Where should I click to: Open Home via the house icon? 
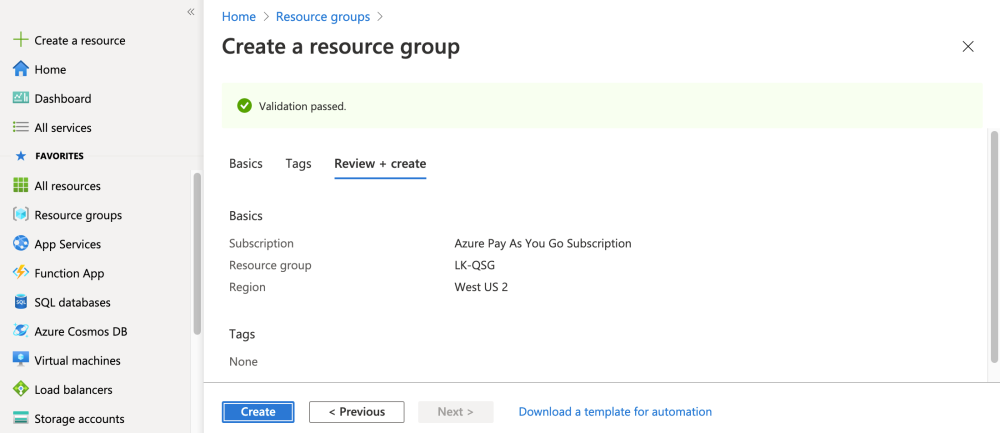[20, 70]
